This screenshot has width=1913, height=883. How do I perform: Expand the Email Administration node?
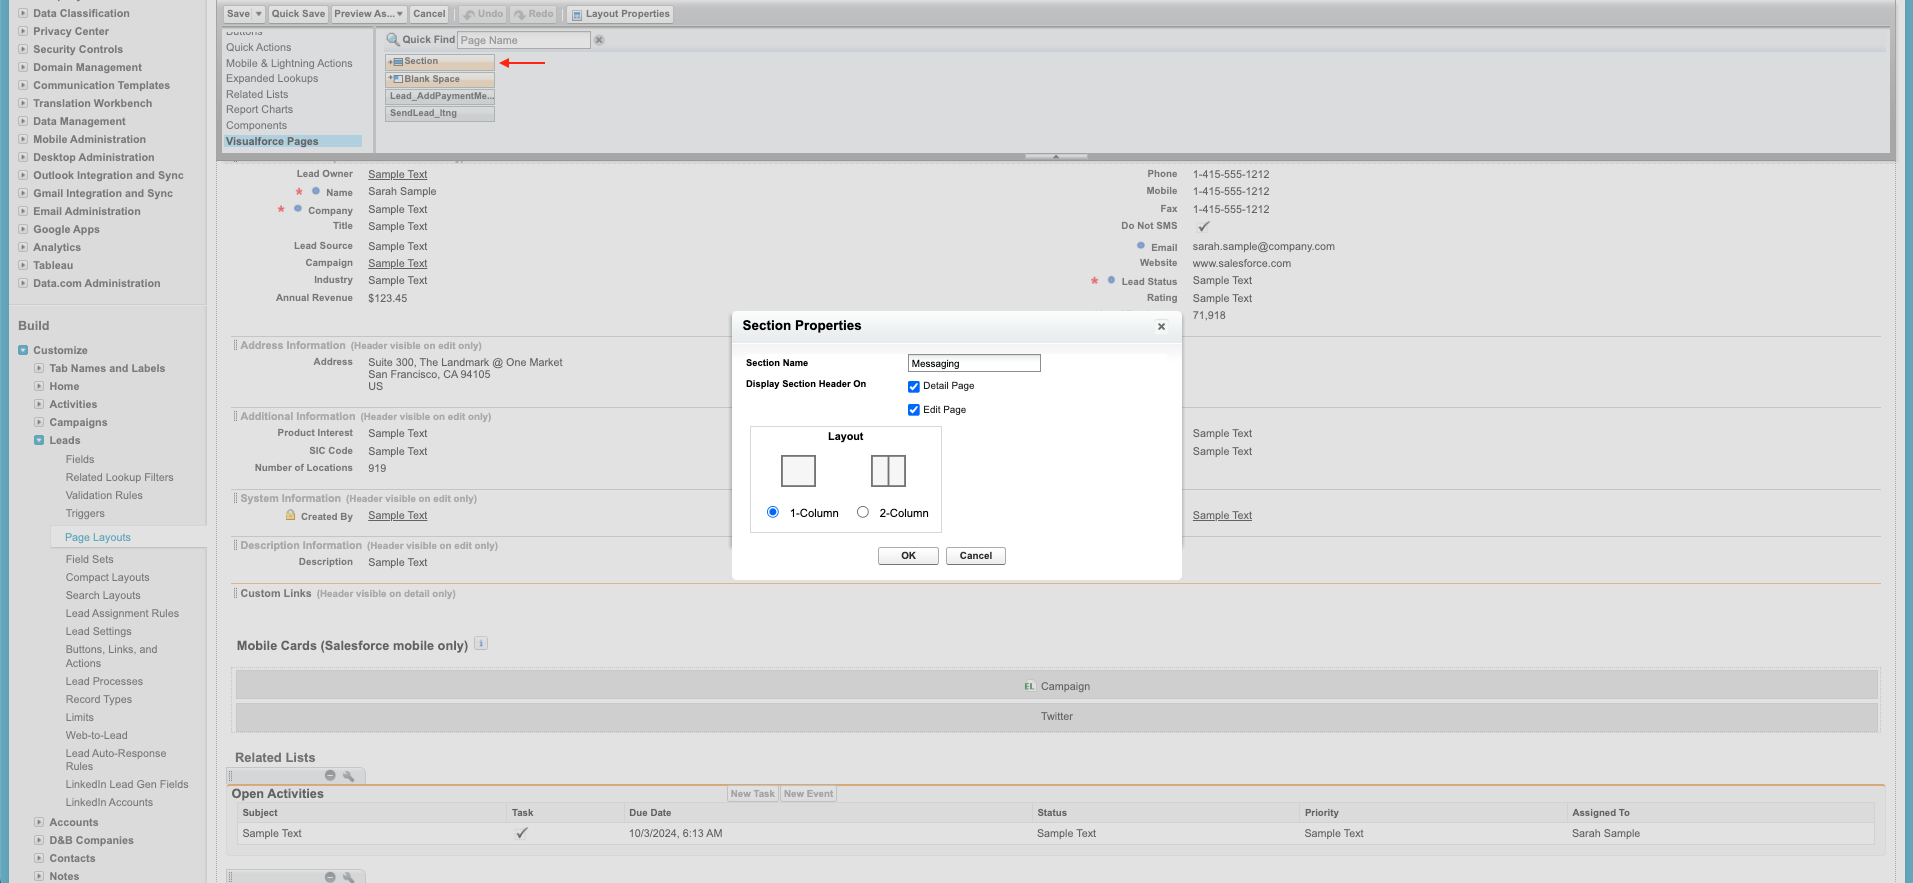23,211
